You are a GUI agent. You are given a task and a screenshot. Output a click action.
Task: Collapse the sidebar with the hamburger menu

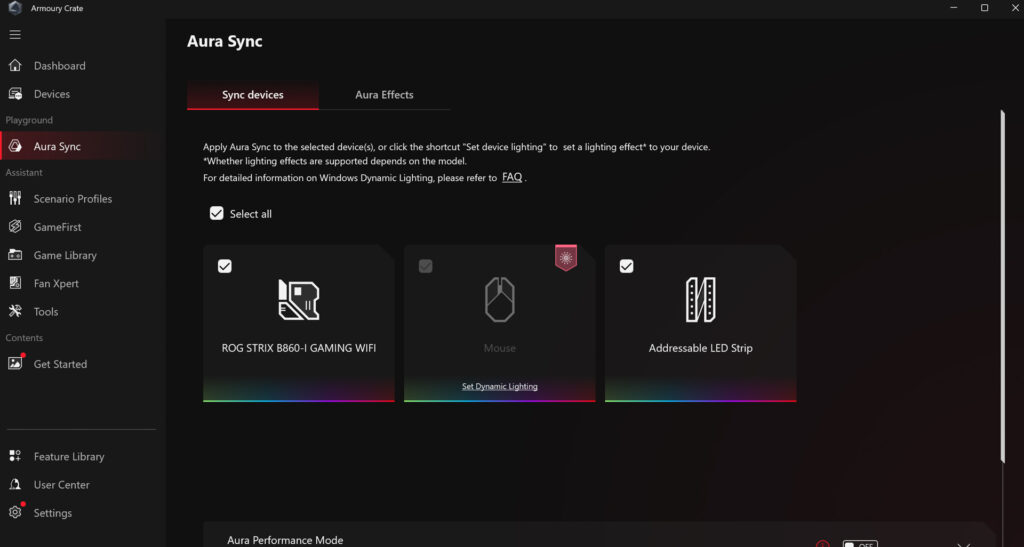click(15, 35)
